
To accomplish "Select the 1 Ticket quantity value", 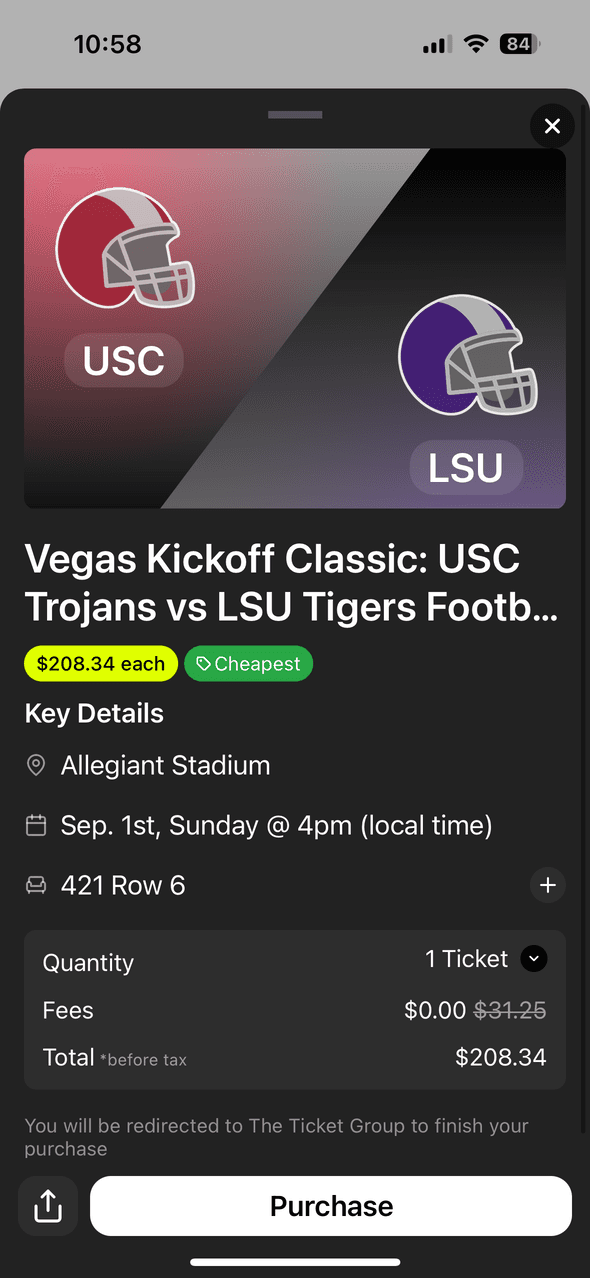I will (x=467, y=959).
